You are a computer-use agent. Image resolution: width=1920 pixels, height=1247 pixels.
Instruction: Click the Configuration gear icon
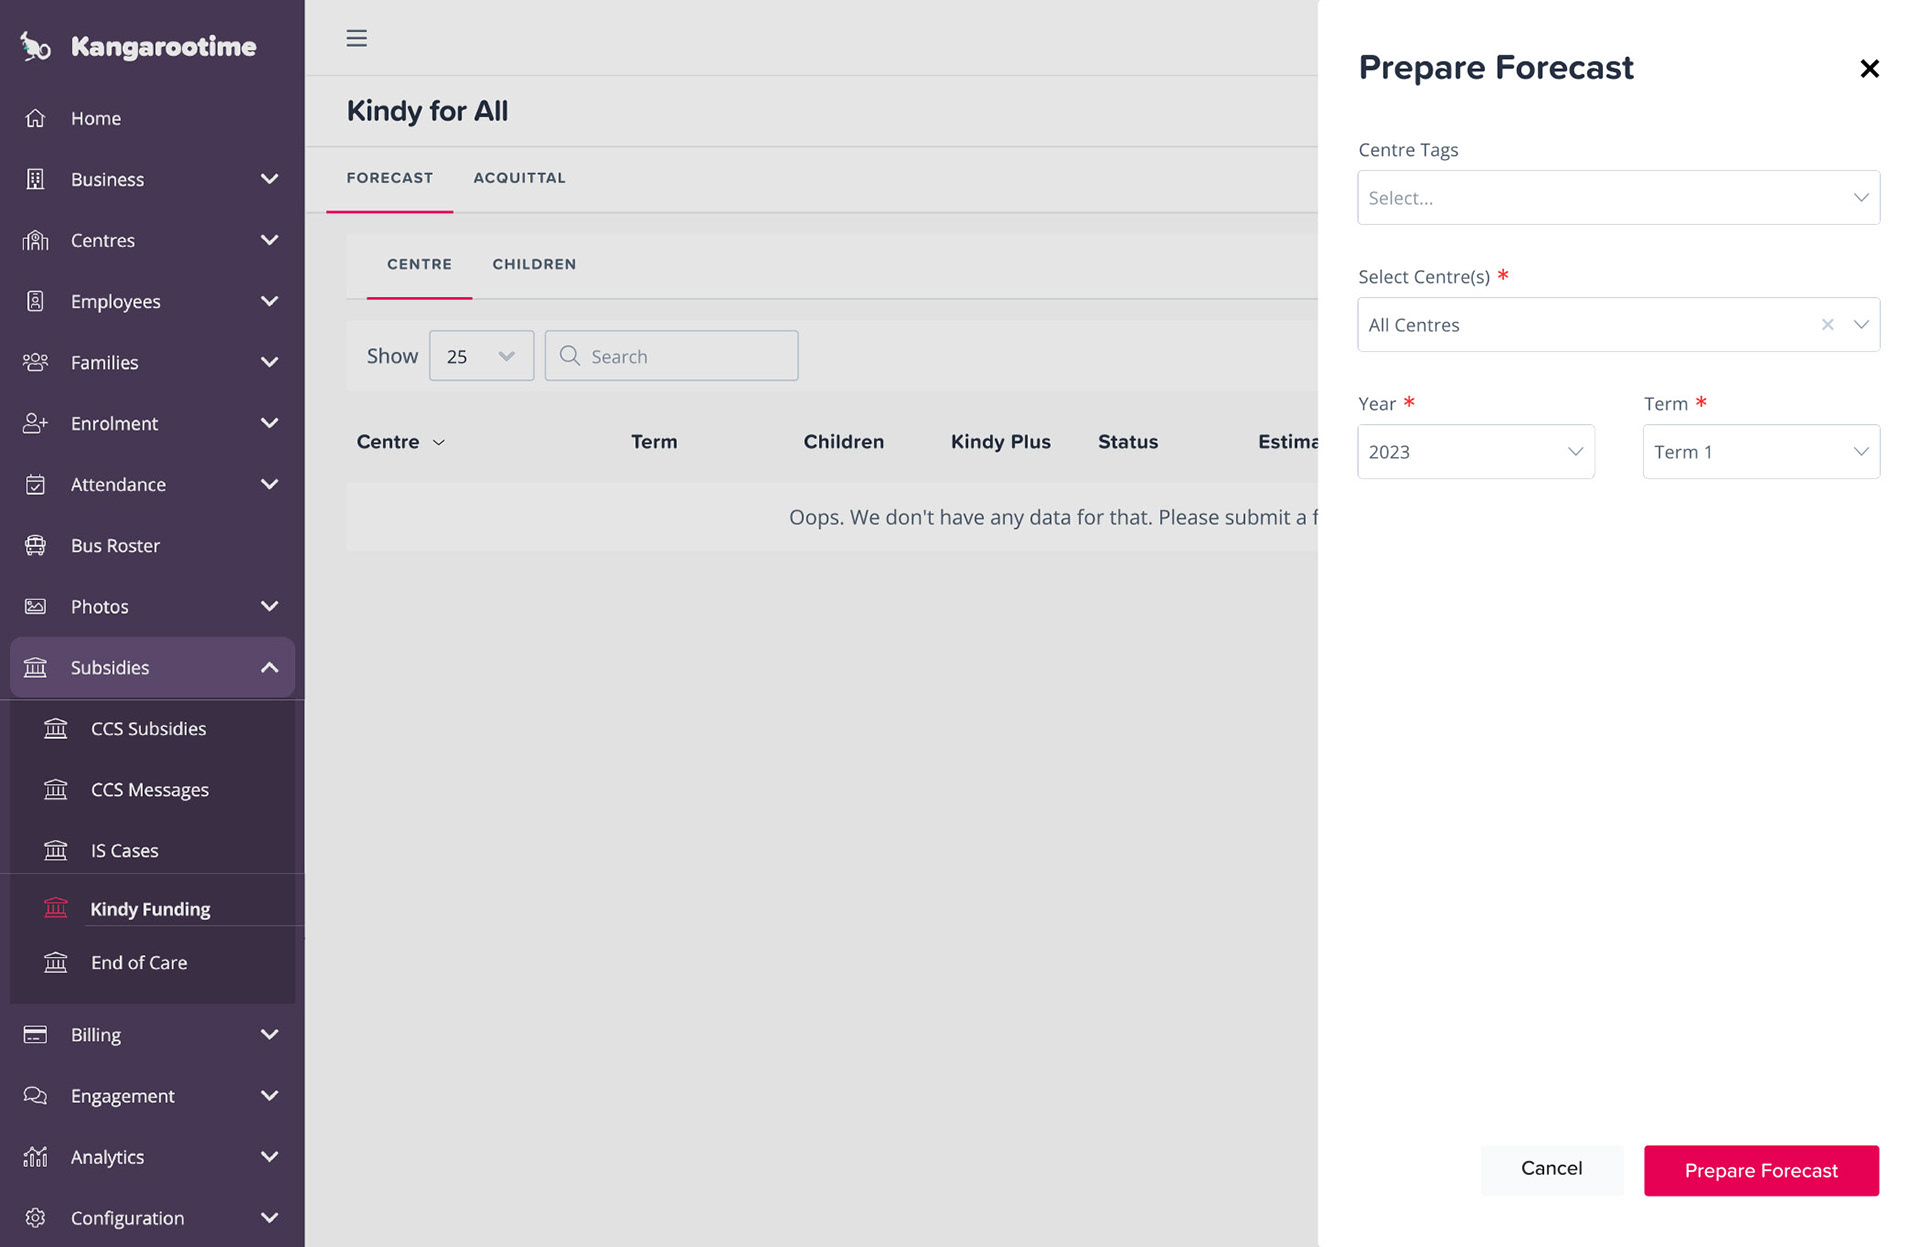pyautogui.click(x=35, y=1217)
